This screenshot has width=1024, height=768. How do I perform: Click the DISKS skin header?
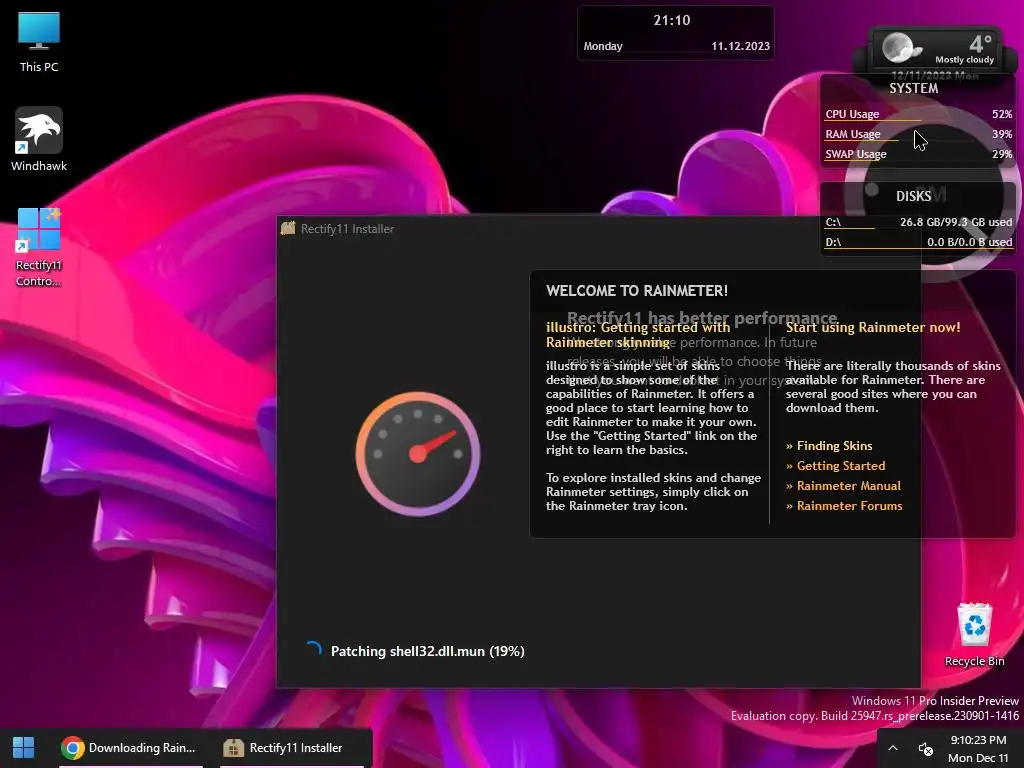[x=913, y=197]
